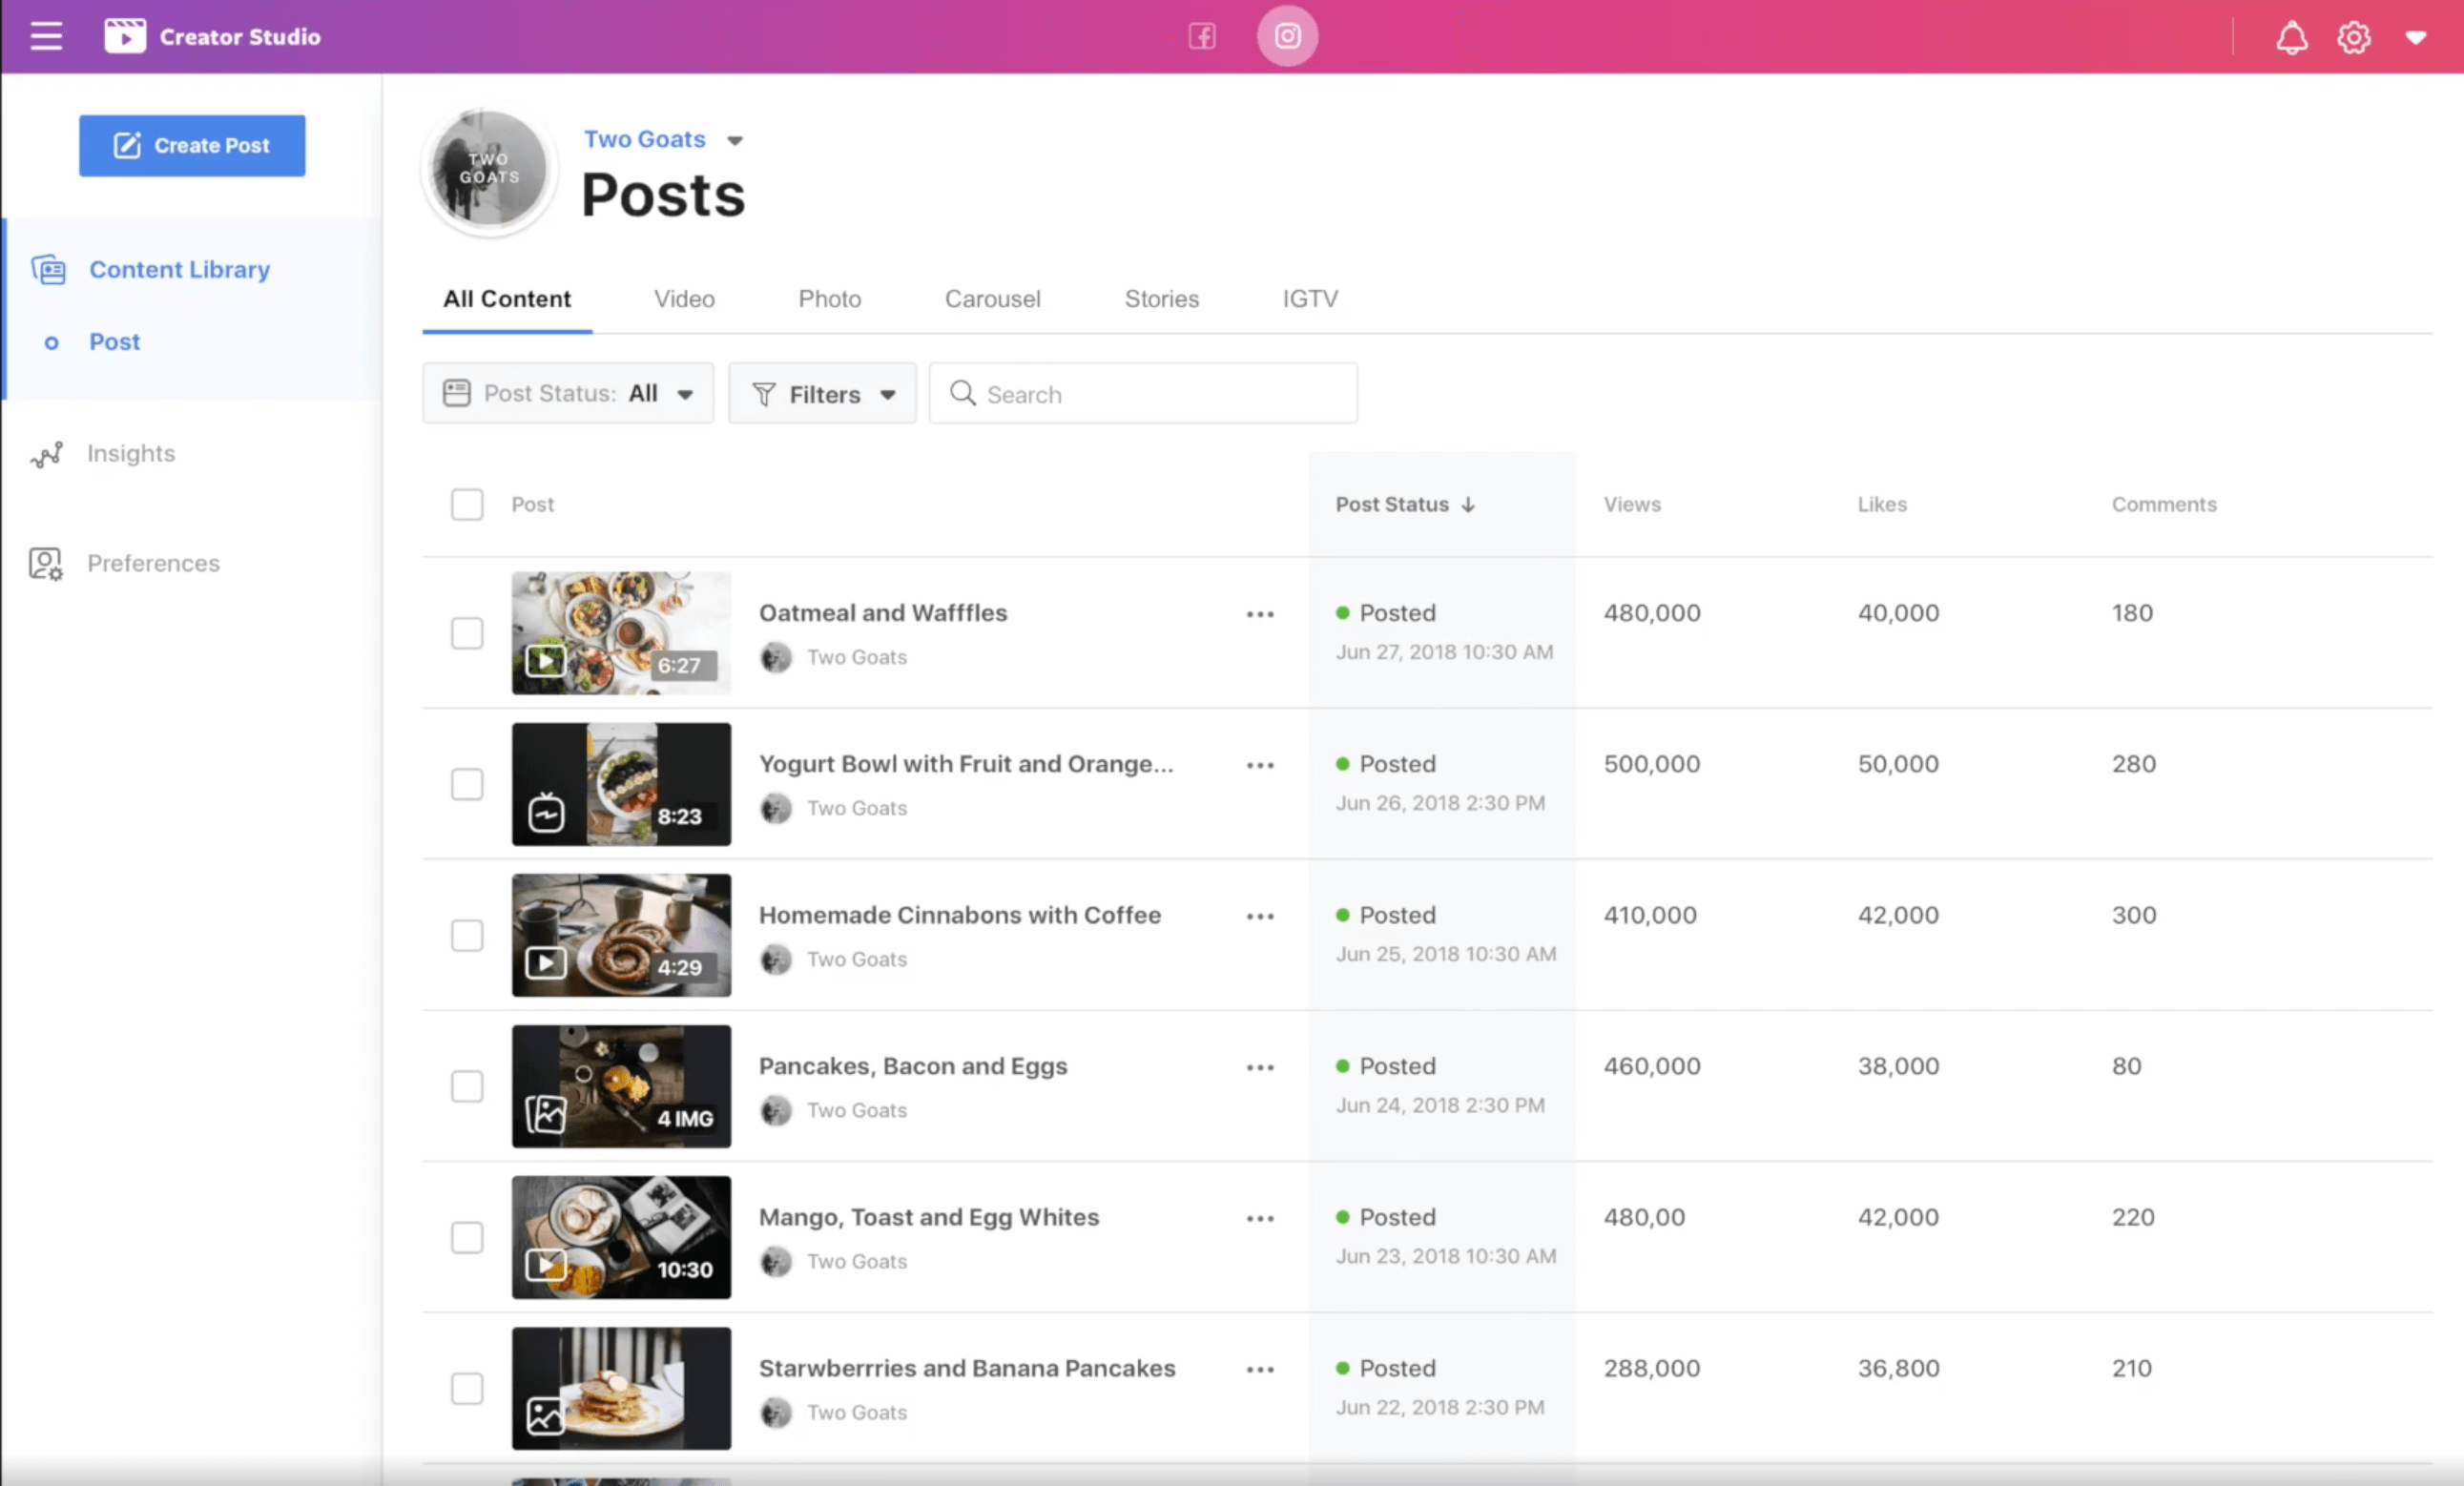Open more options for Homemade Cinnabons
This screenshot has height=1486, width=2464.
click(1260, 916)
